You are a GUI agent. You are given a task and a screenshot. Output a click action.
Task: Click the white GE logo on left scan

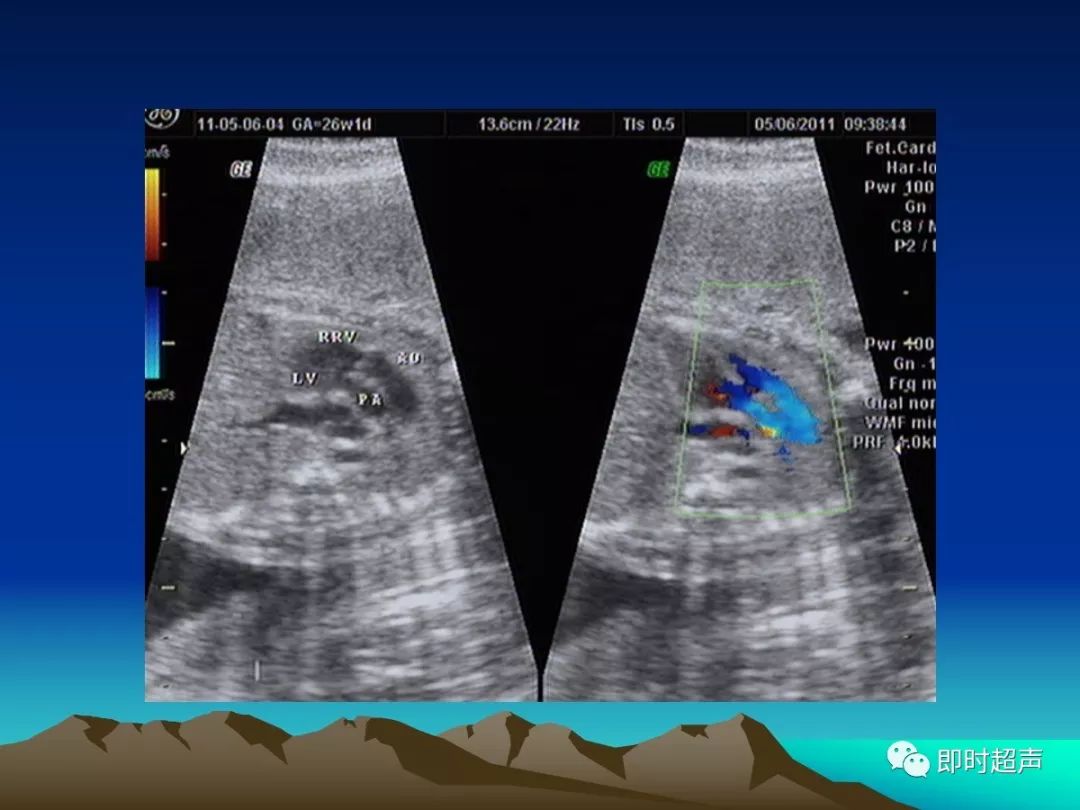240,170
